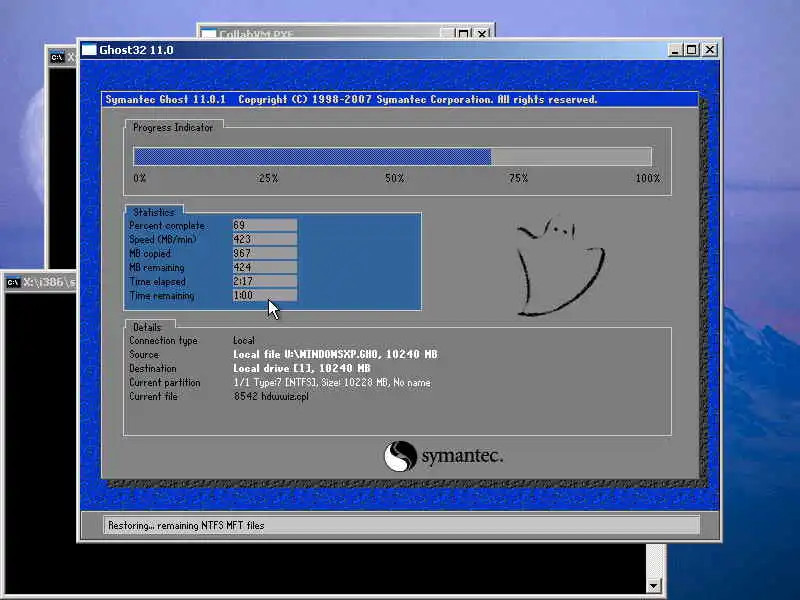
Task: Click the Speed (MB/min) value 423
Action: coord(264,239)
